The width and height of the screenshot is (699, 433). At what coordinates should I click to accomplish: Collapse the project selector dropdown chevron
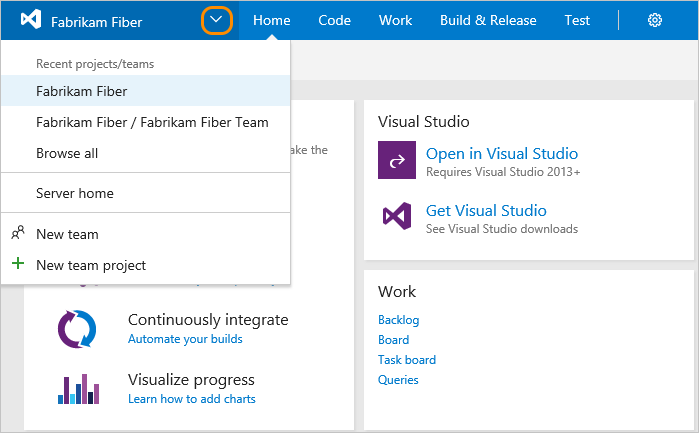point(217,20)
